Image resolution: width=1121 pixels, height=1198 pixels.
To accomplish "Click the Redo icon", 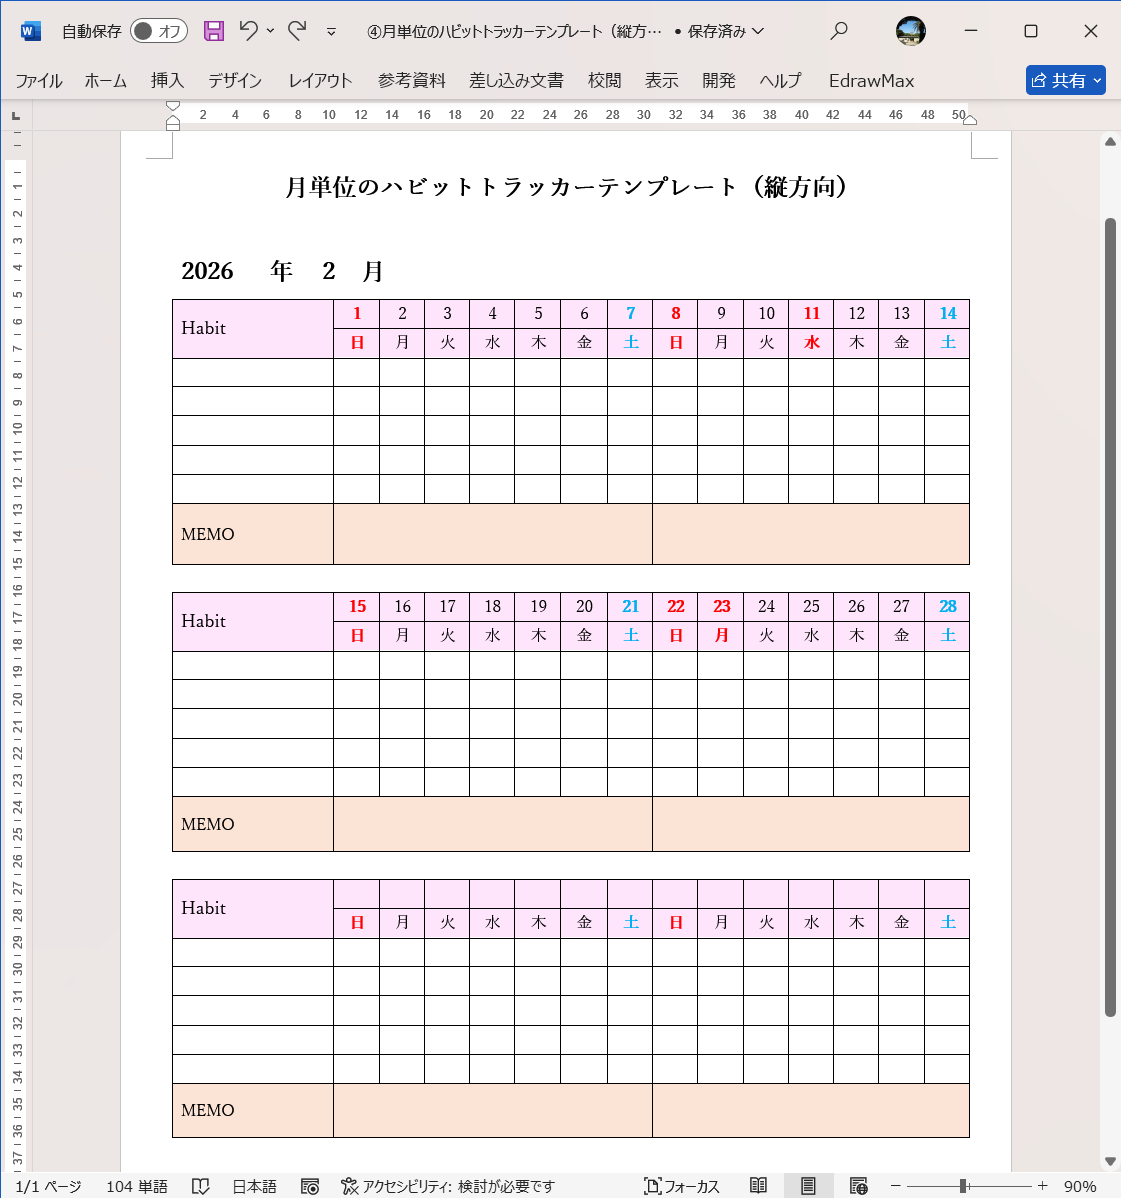I will (x=297, y=31).
